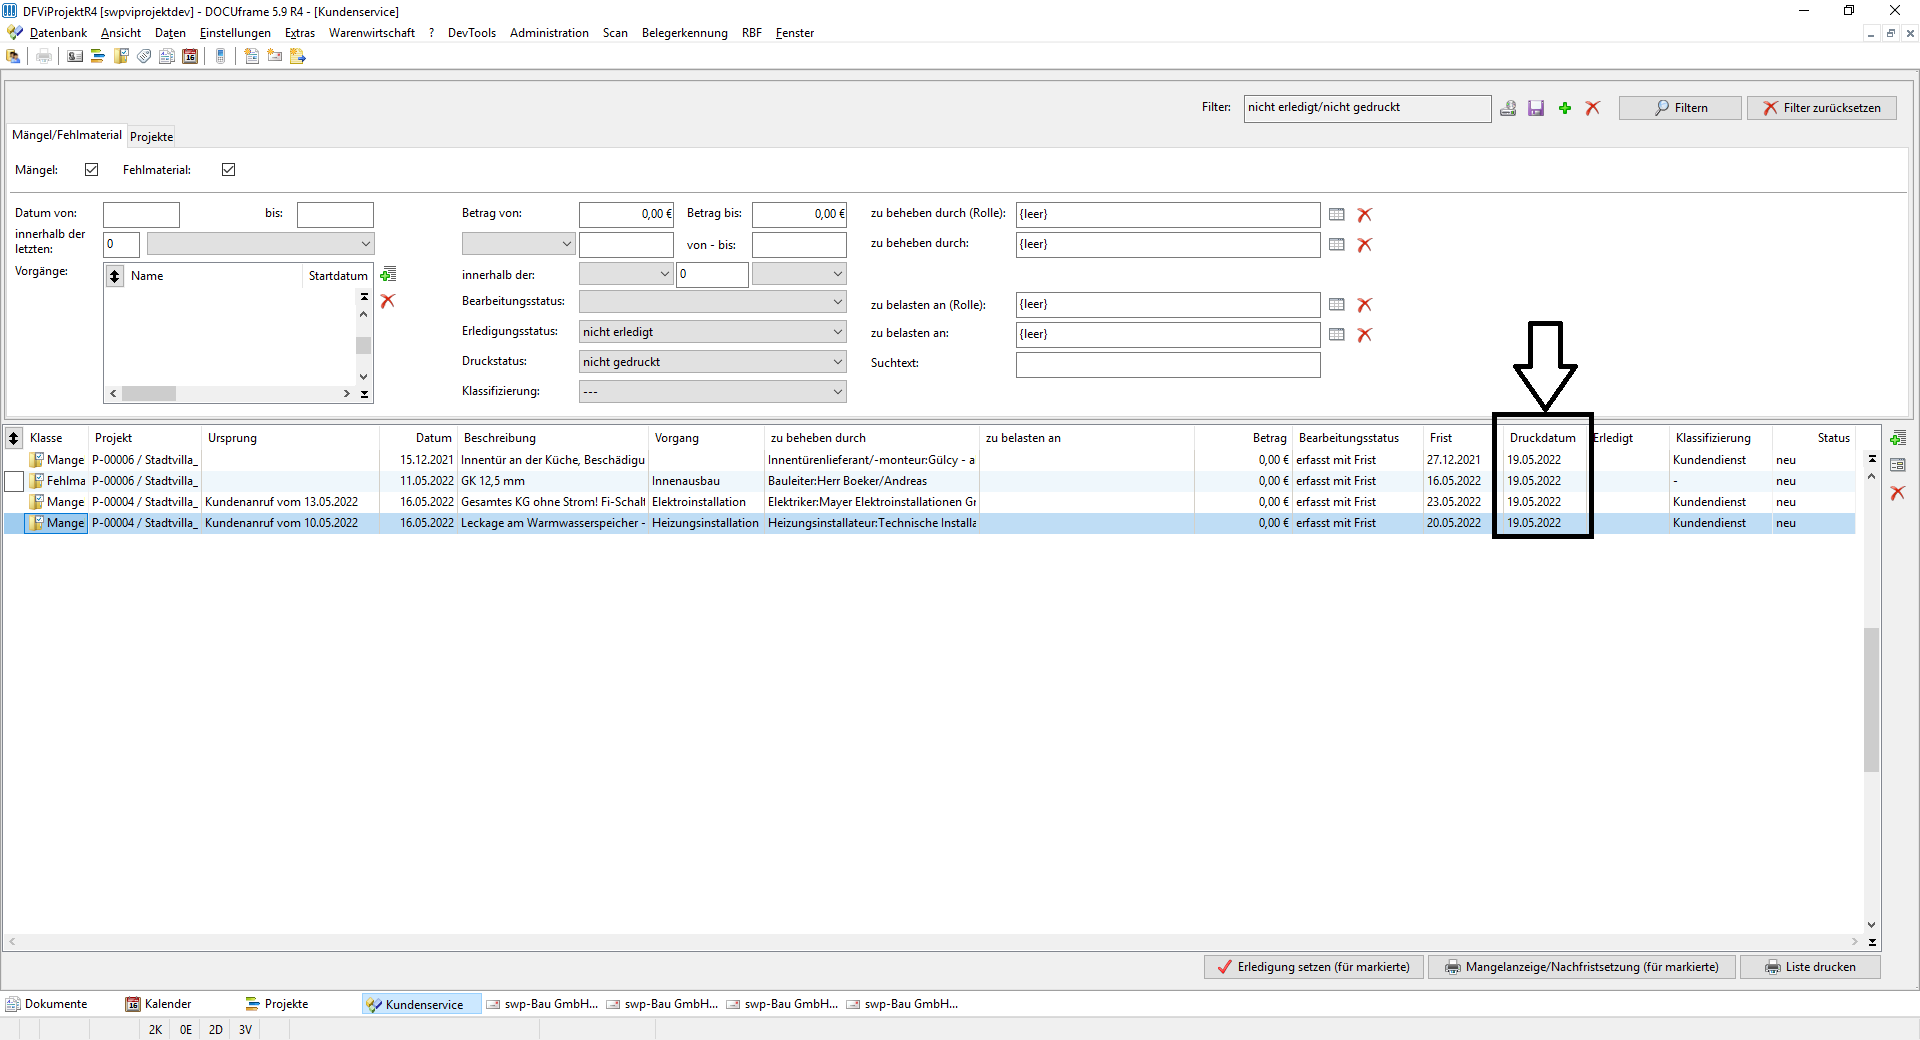
Task: Add a Vorgang with the green plus list icon
Action: 389,274
